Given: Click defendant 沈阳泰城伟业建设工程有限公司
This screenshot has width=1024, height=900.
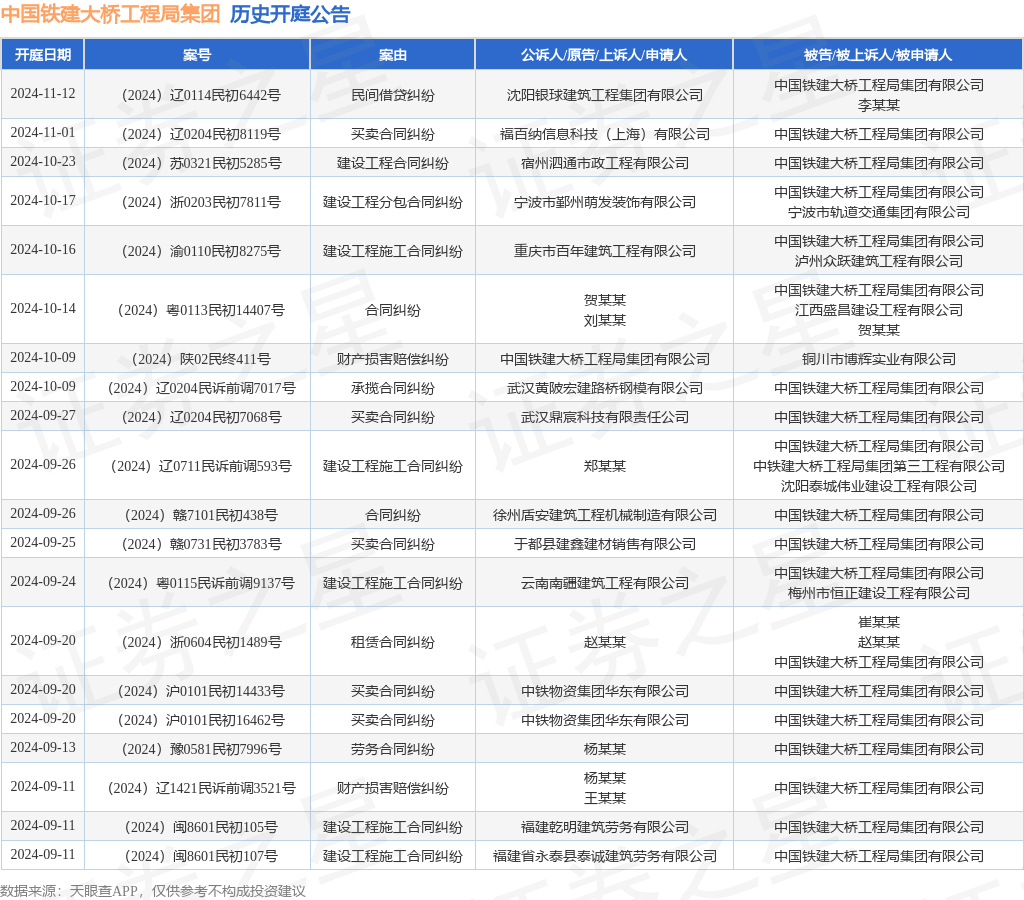Looking at the screenshot, I should (878, 486).
